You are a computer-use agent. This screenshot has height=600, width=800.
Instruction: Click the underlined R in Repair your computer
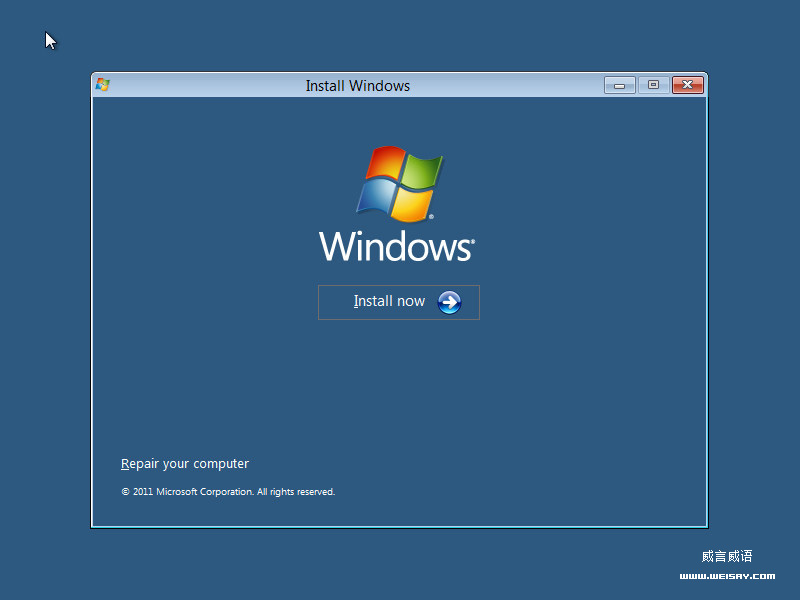[x=124, y=463]
